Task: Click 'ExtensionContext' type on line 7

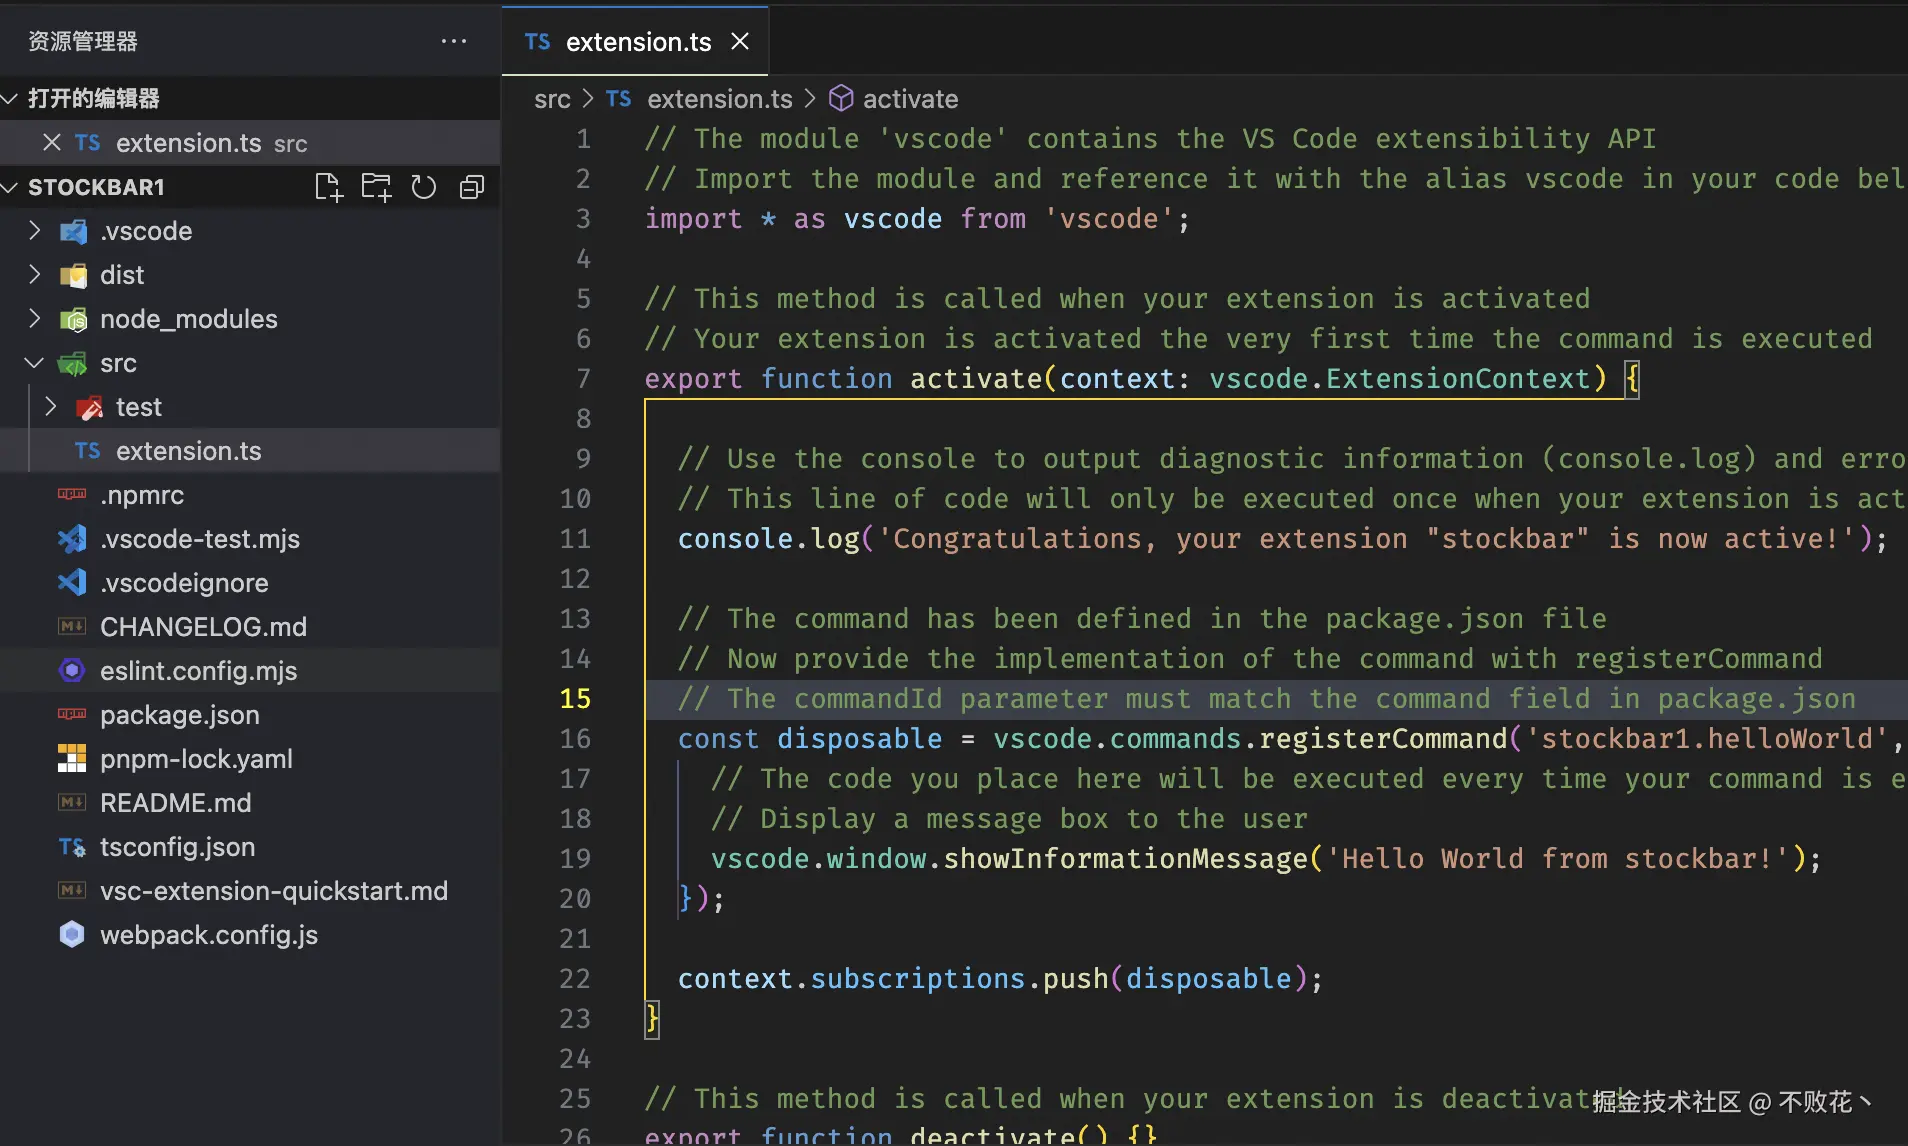Action: click(1458, 379)
